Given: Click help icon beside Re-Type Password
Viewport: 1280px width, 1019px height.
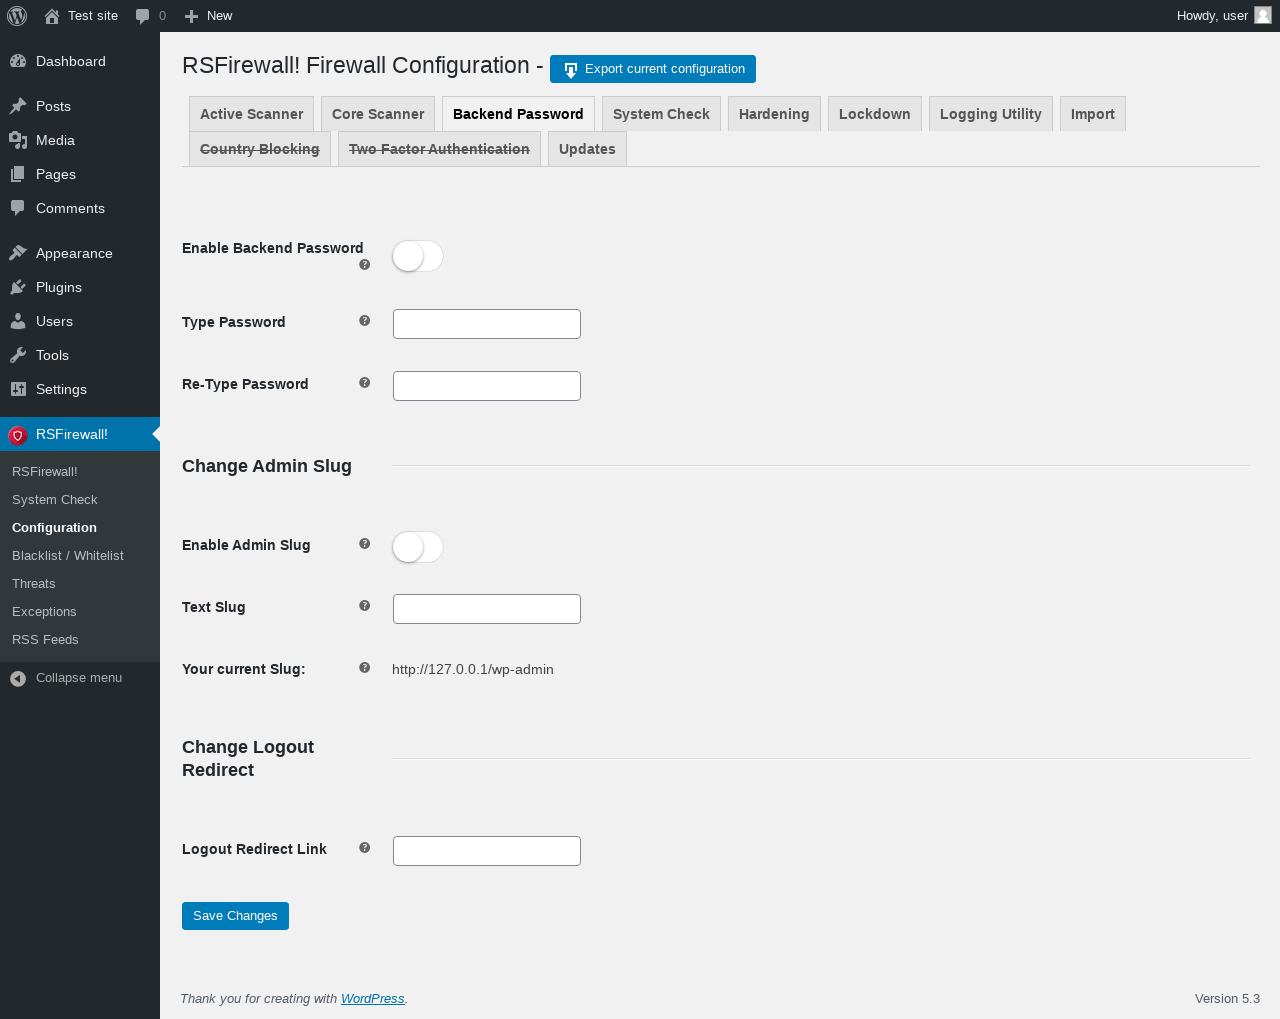Looking at the screenshot, I should point(364,382).
